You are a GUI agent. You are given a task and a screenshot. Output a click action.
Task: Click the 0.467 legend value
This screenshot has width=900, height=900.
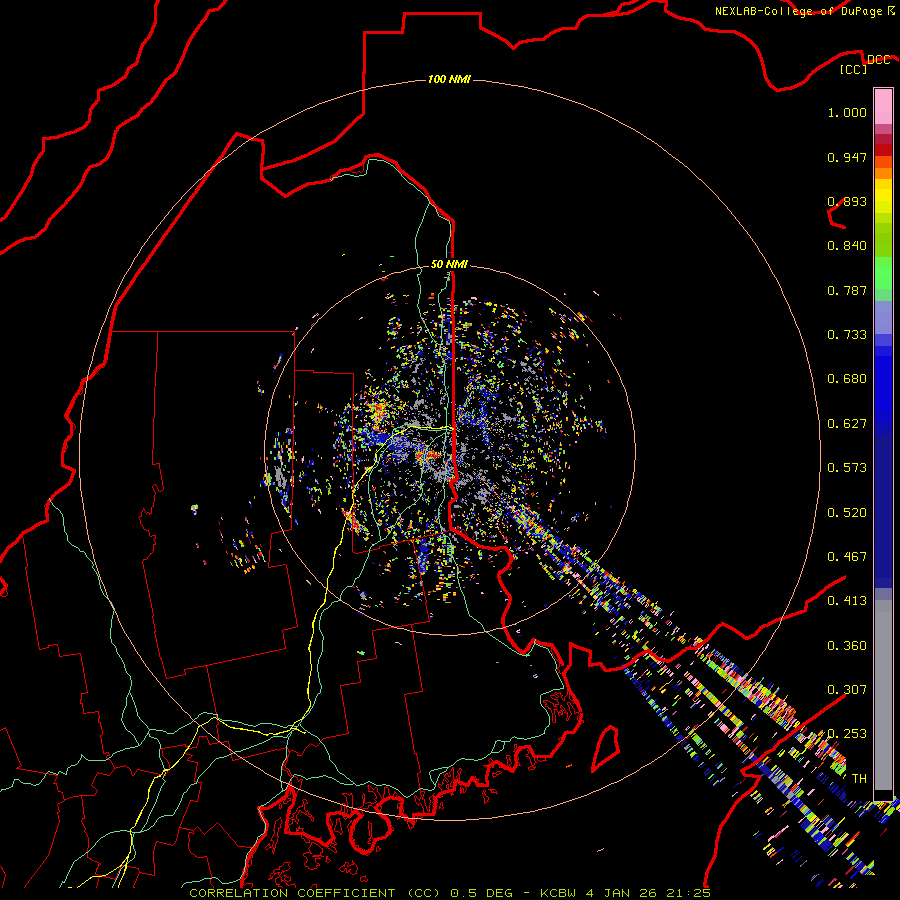[847, 557]
